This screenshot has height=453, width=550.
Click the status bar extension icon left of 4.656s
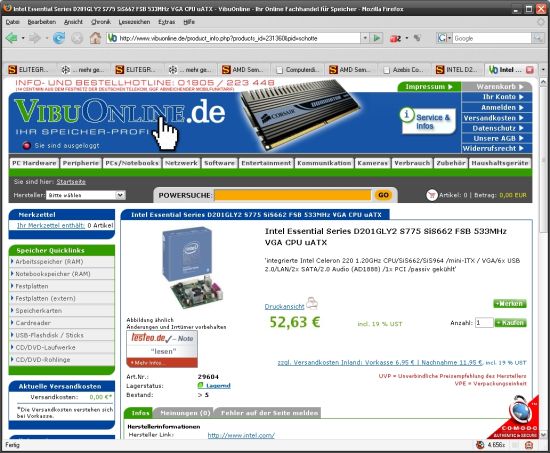(480, 445)
